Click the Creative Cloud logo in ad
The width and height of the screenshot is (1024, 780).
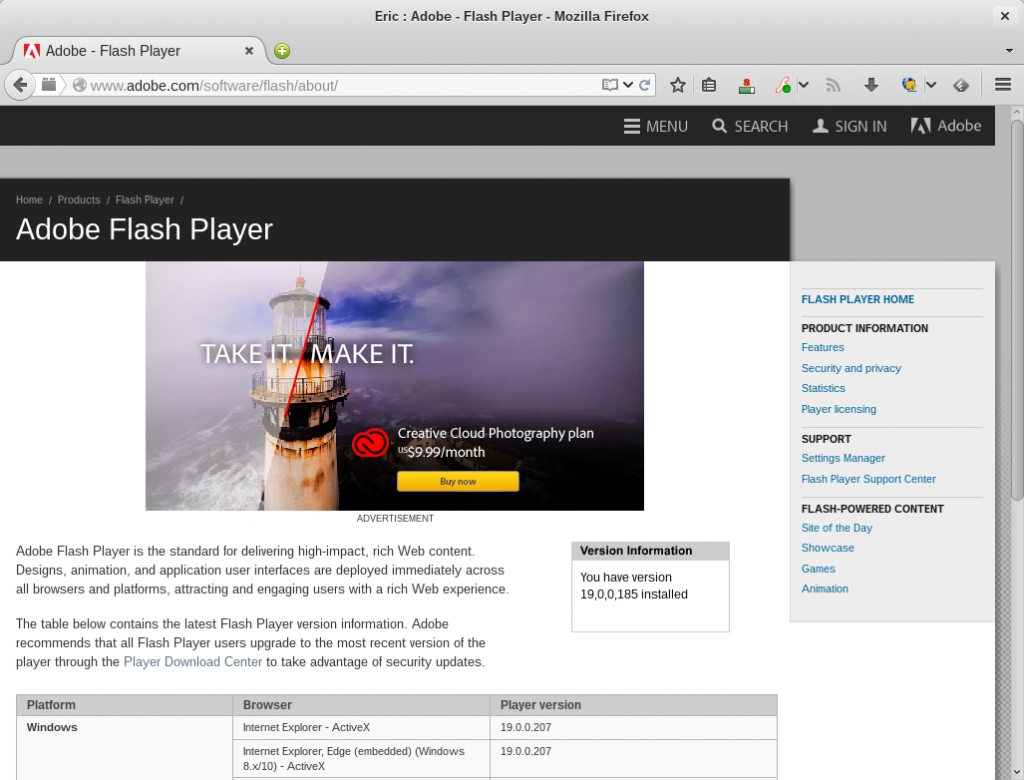(370, 443)
